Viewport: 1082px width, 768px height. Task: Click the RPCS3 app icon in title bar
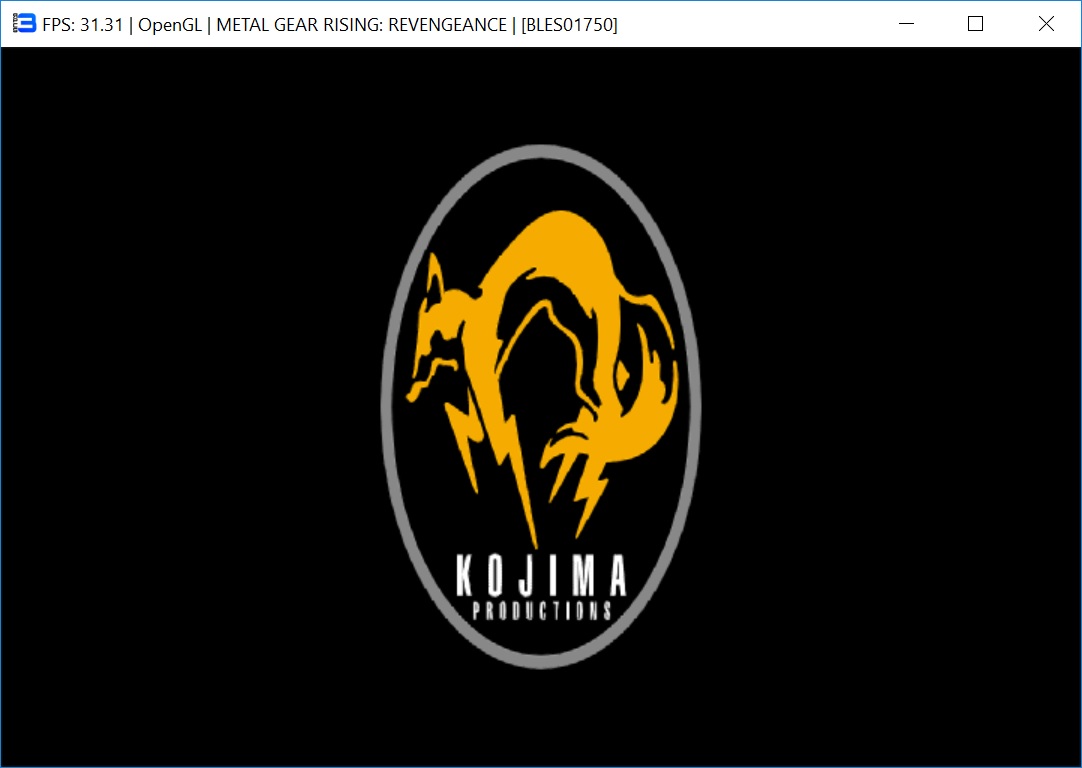click(24, 23)
